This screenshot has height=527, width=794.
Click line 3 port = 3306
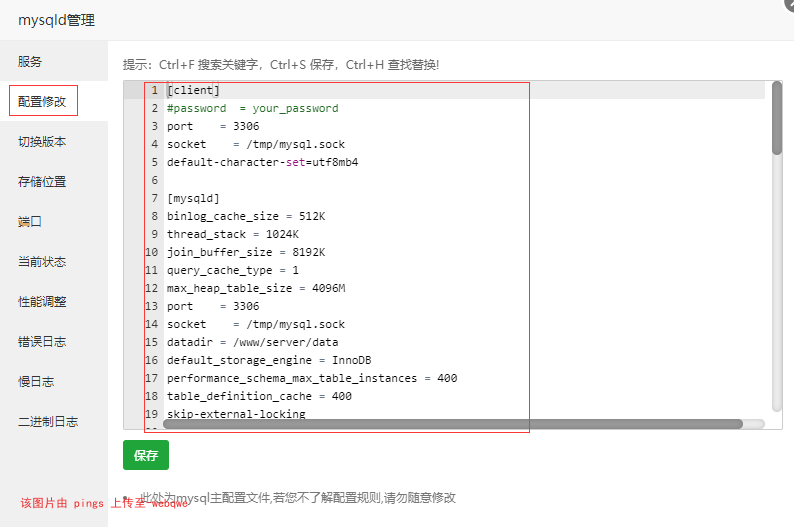213,126
